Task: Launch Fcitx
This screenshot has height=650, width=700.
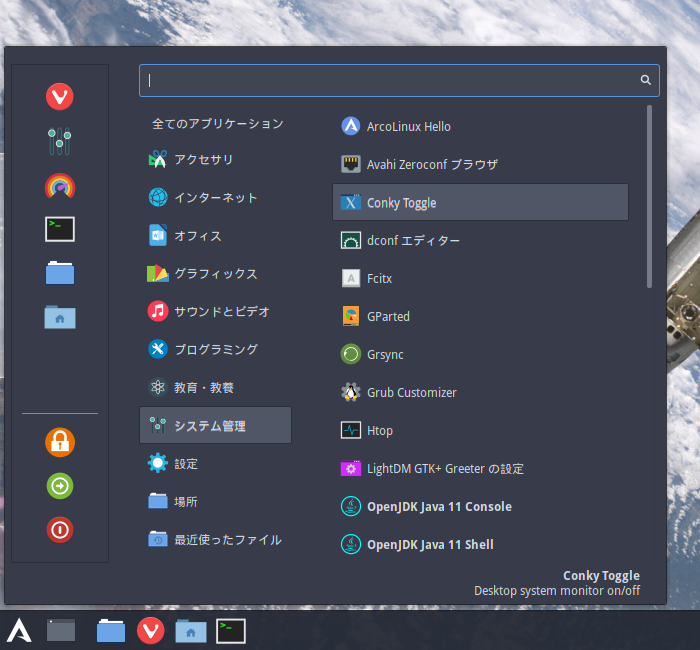Action: (480, 278)
